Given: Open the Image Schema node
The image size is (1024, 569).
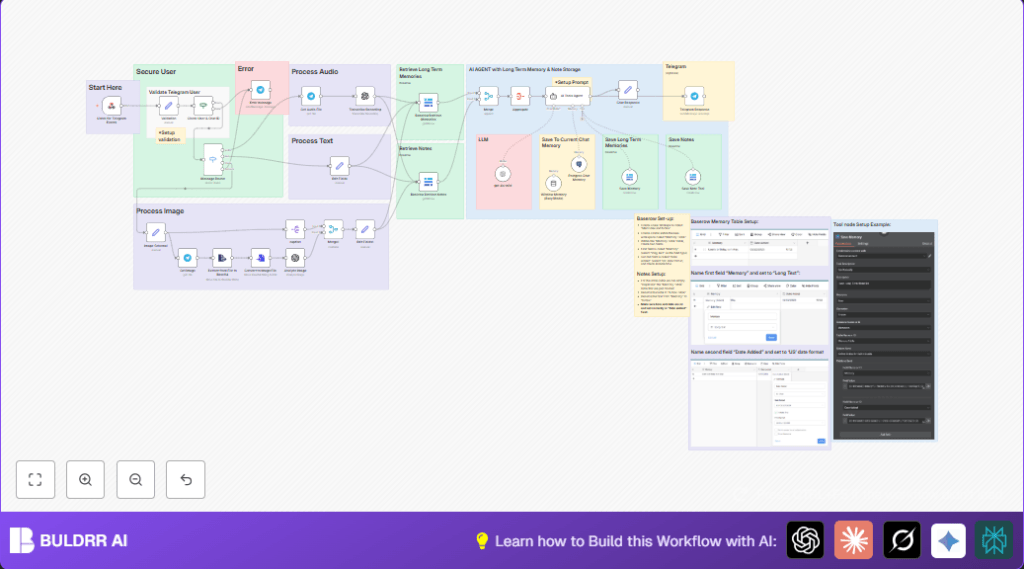Looking at the screenshot, I should [155, 233].
